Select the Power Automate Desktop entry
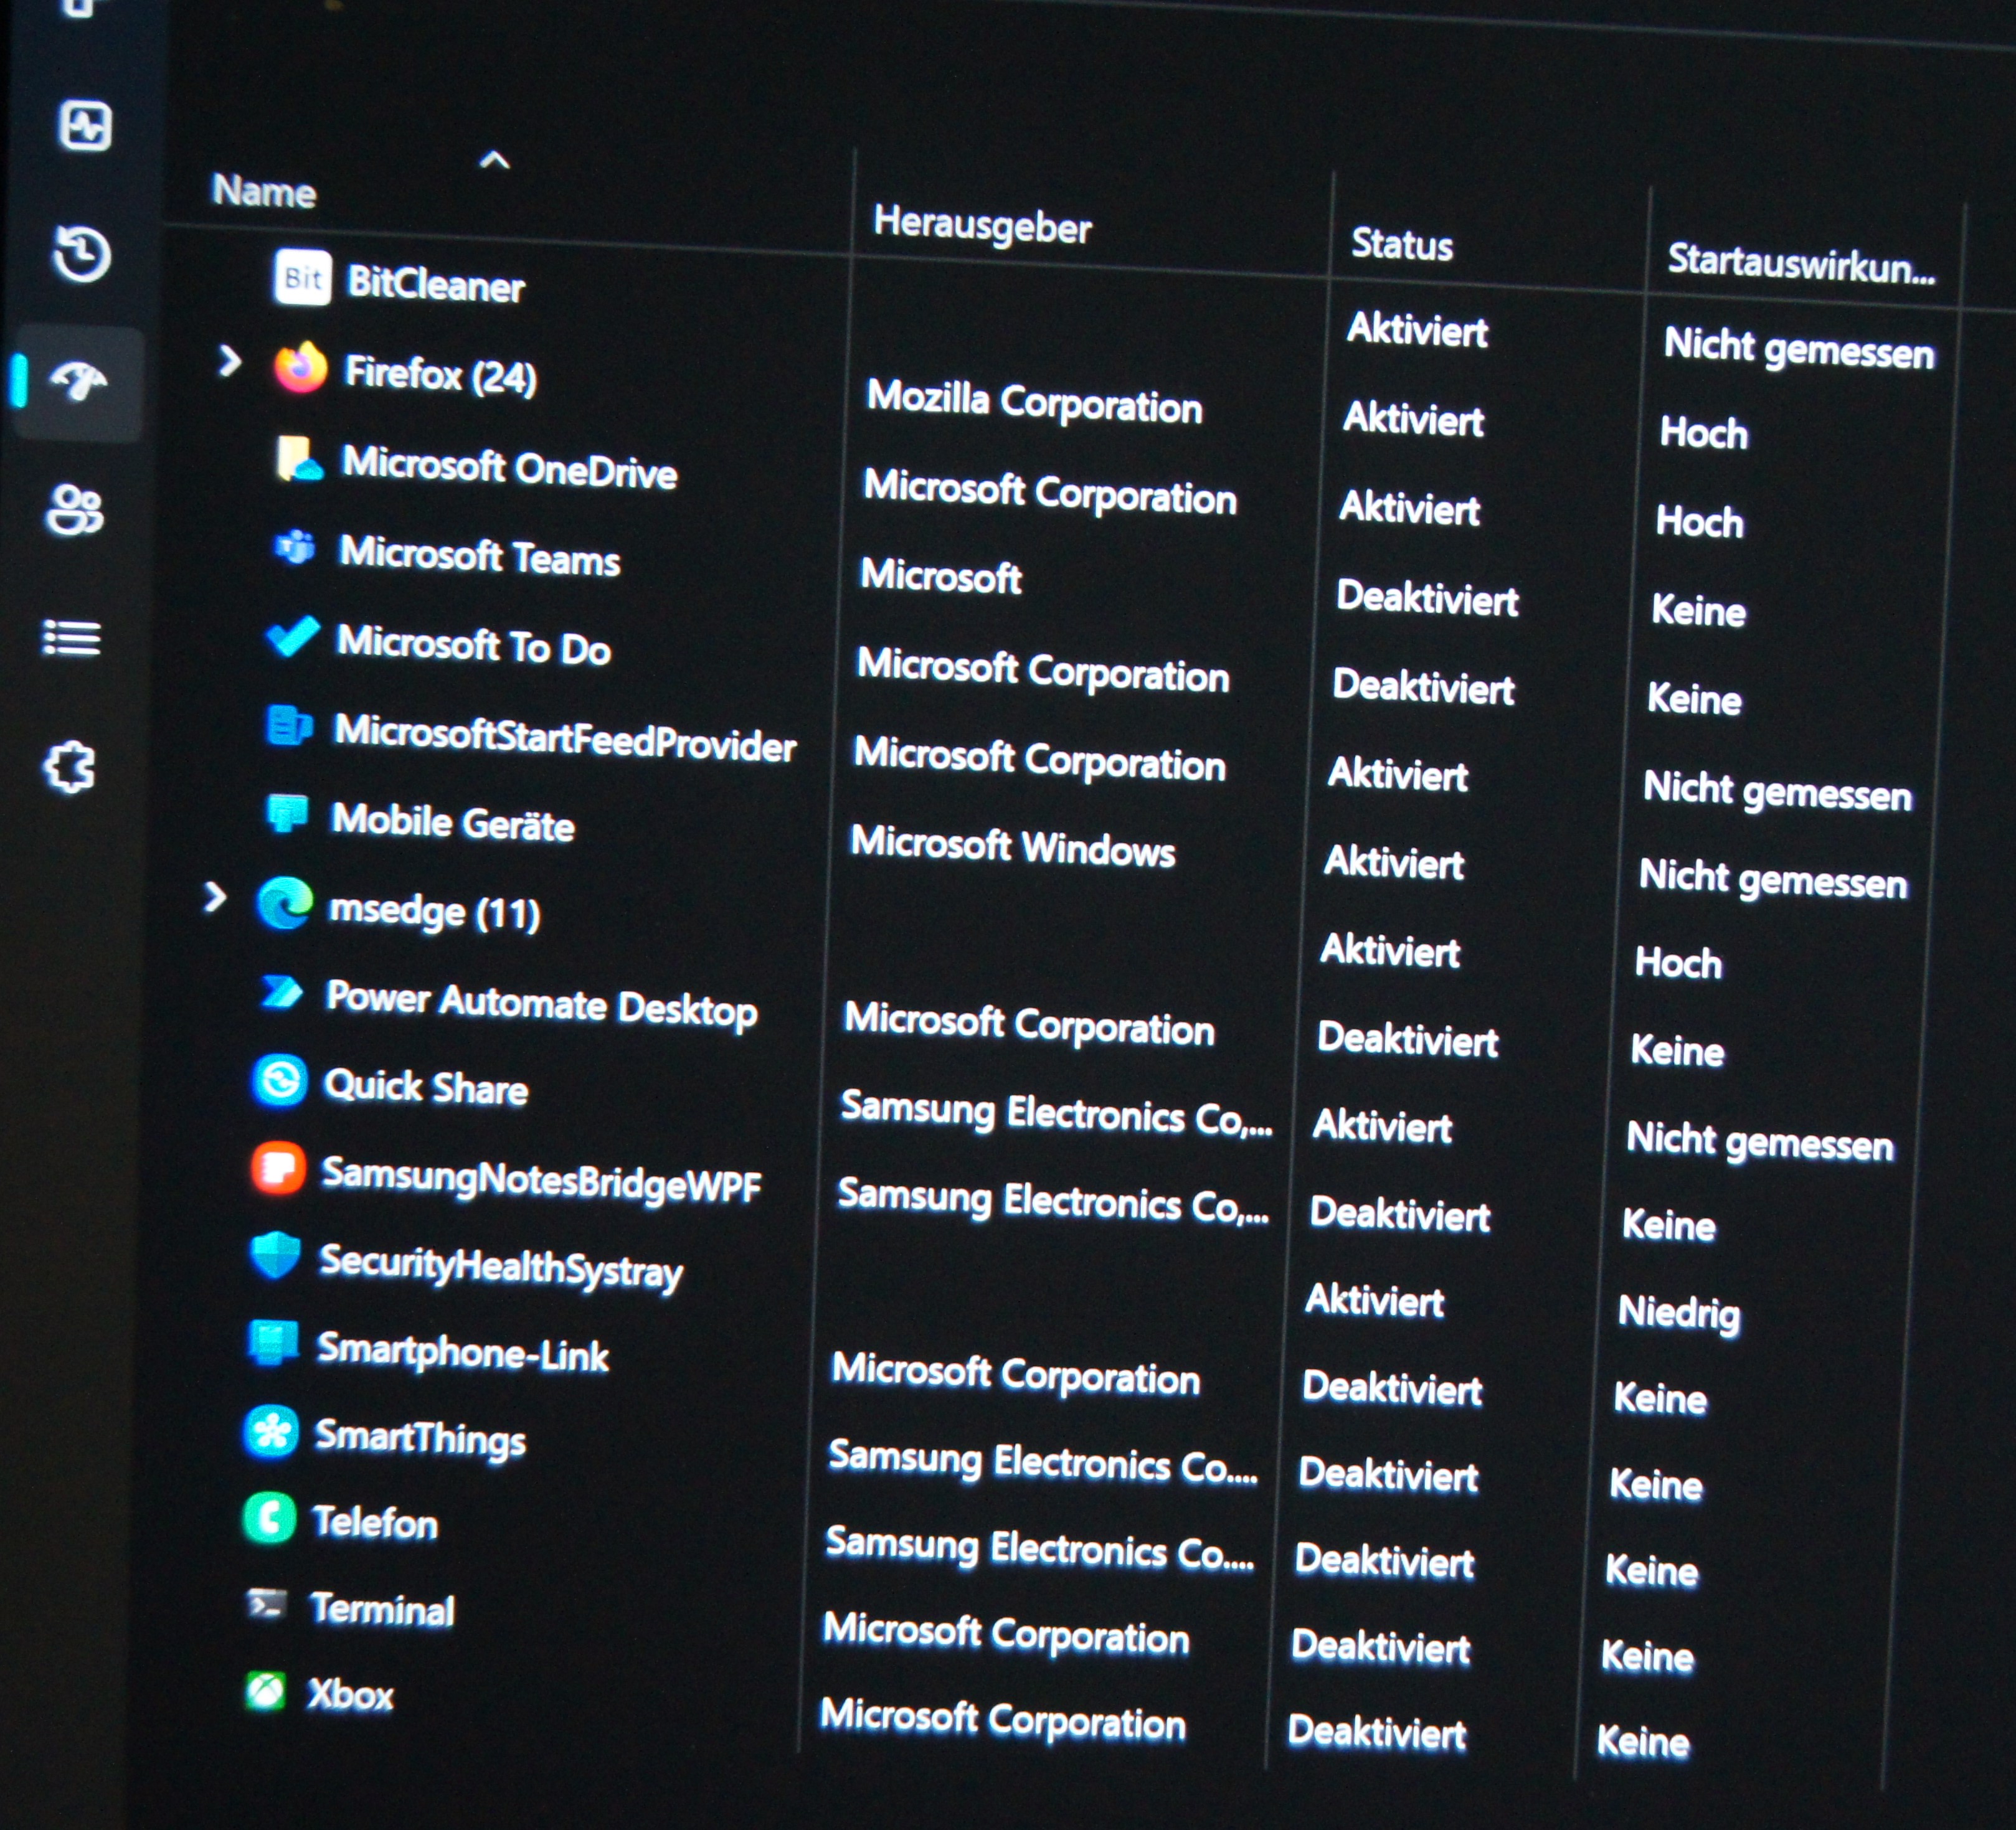2016x1830 pixels. tap(541, 1004)
